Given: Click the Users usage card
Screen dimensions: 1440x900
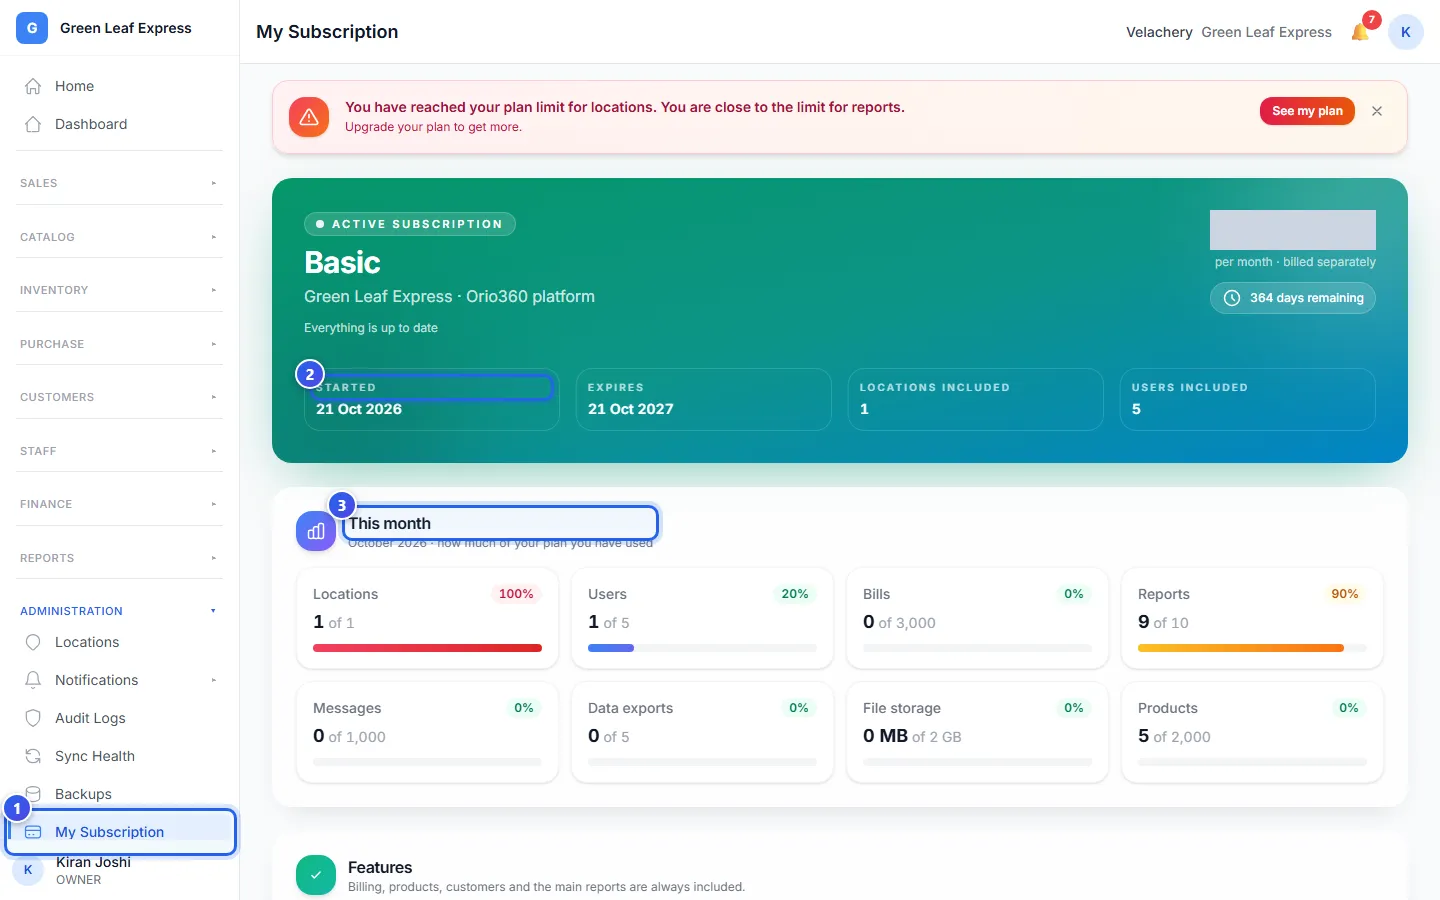Looking at the screenshot, I should click(x=702, y=619).
